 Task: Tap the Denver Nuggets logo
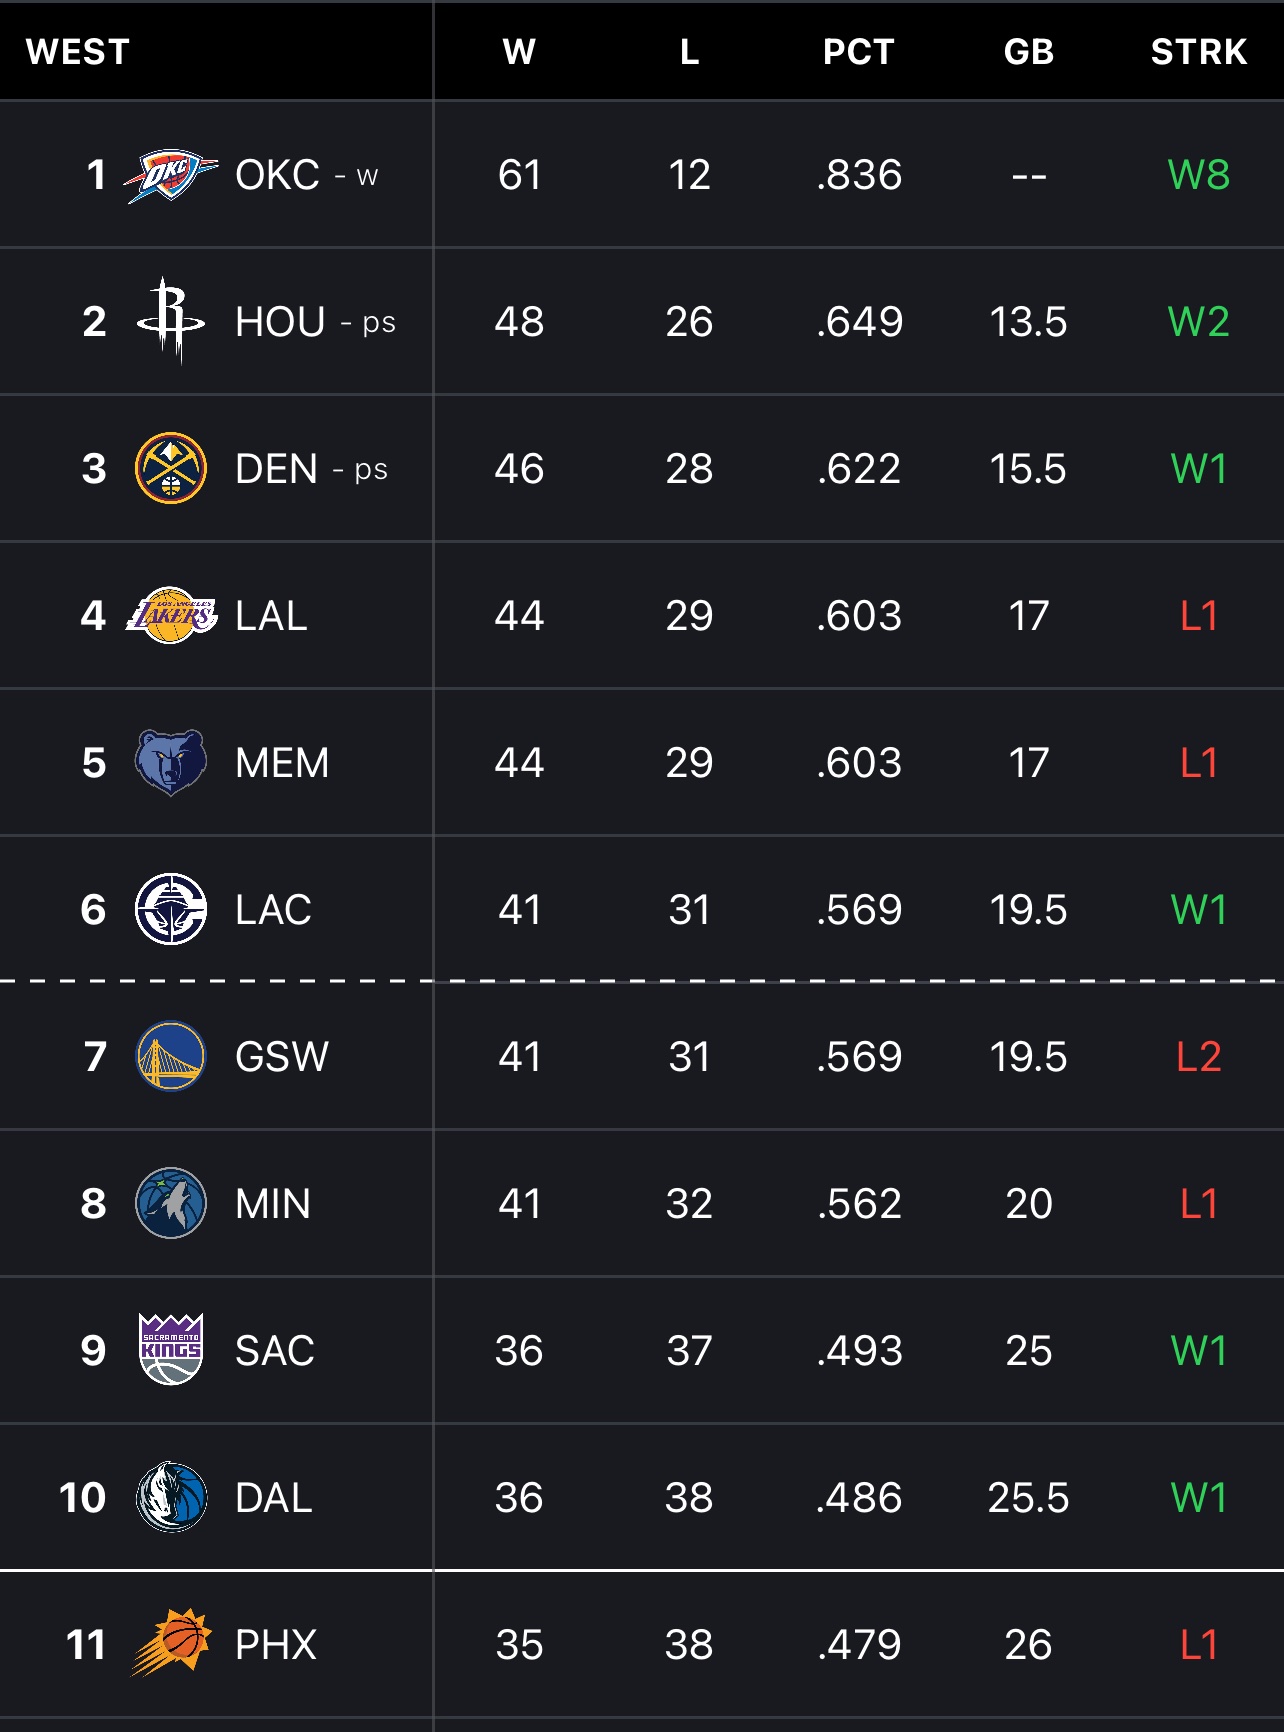[171, 468]
